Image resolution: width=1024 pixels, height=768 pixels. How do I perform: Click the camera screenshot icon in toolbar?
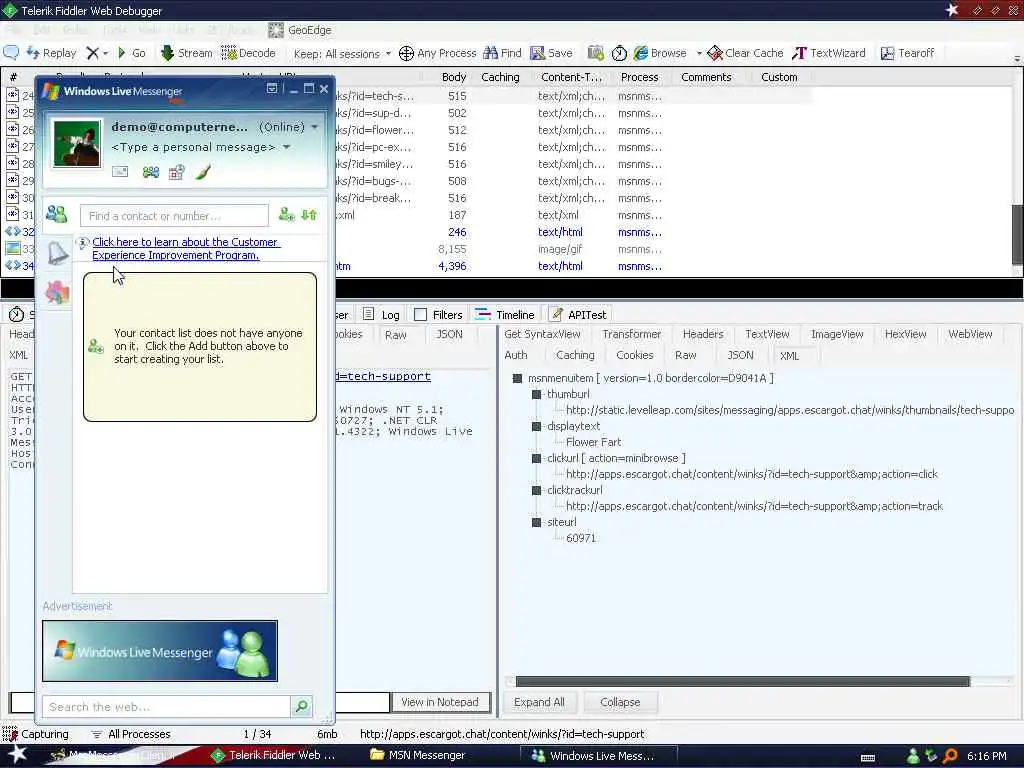point(595,53)
